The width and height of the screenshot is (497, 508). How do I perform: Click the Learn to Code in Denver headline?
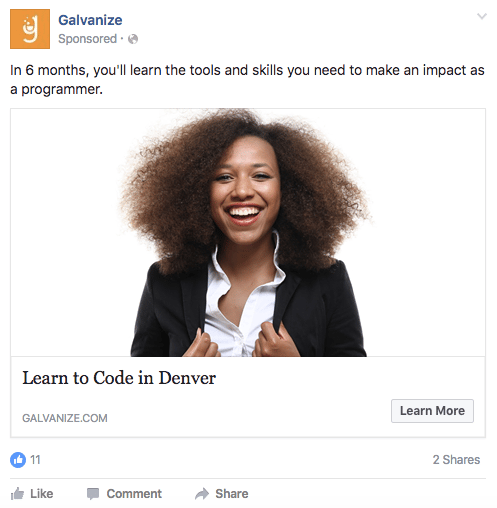click(119, 378)
